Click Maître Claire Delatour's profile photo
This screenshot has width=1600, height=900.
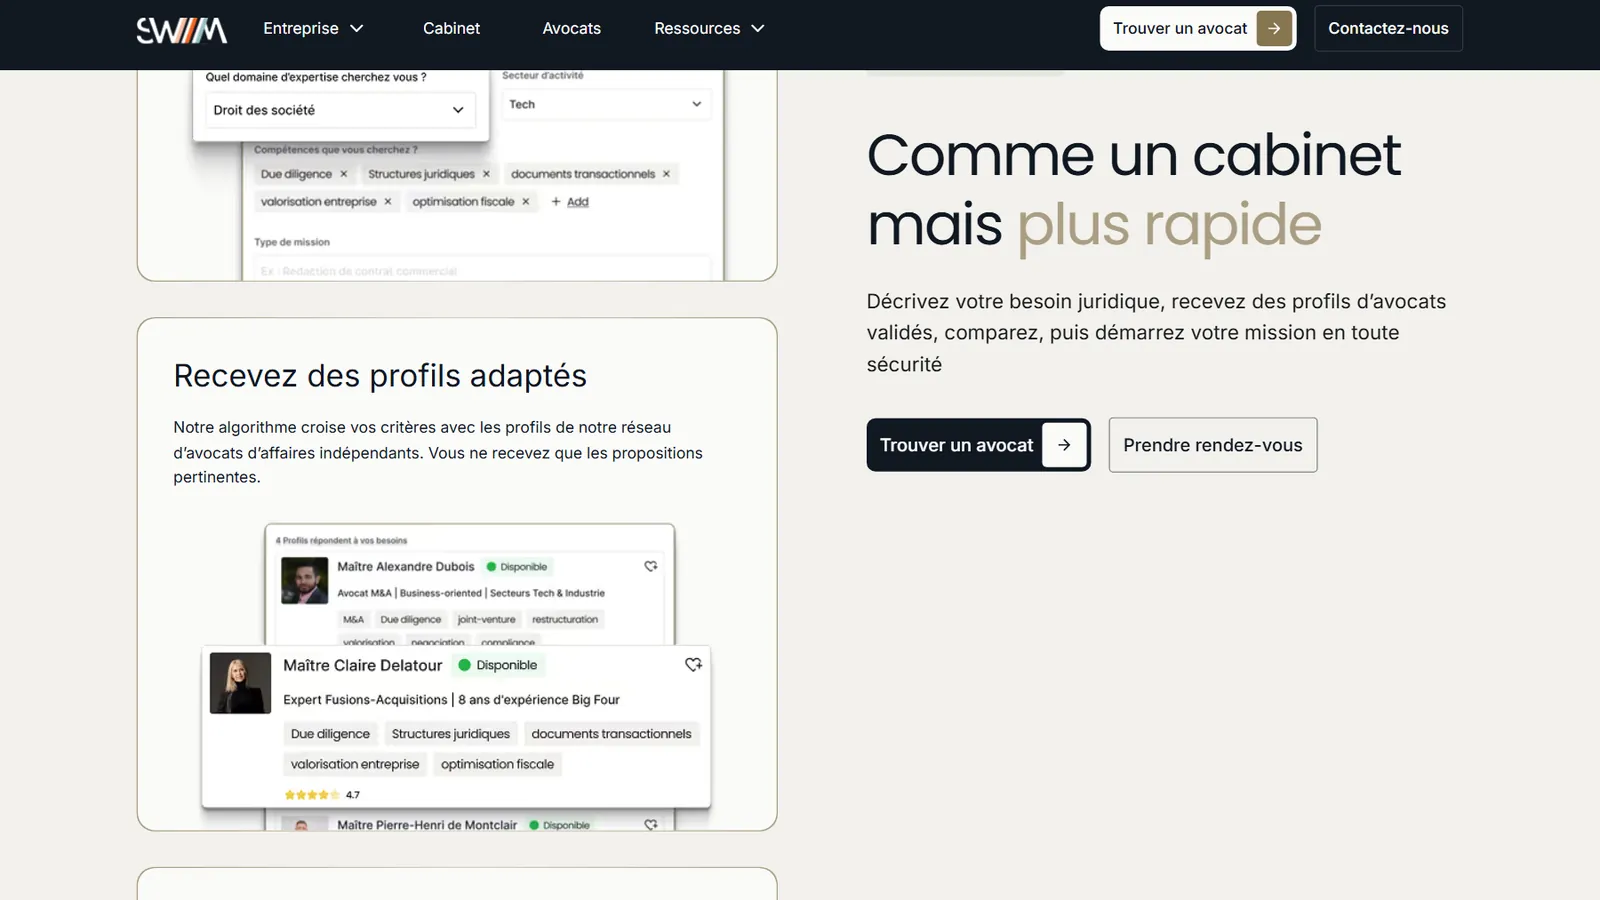point(240,683)
